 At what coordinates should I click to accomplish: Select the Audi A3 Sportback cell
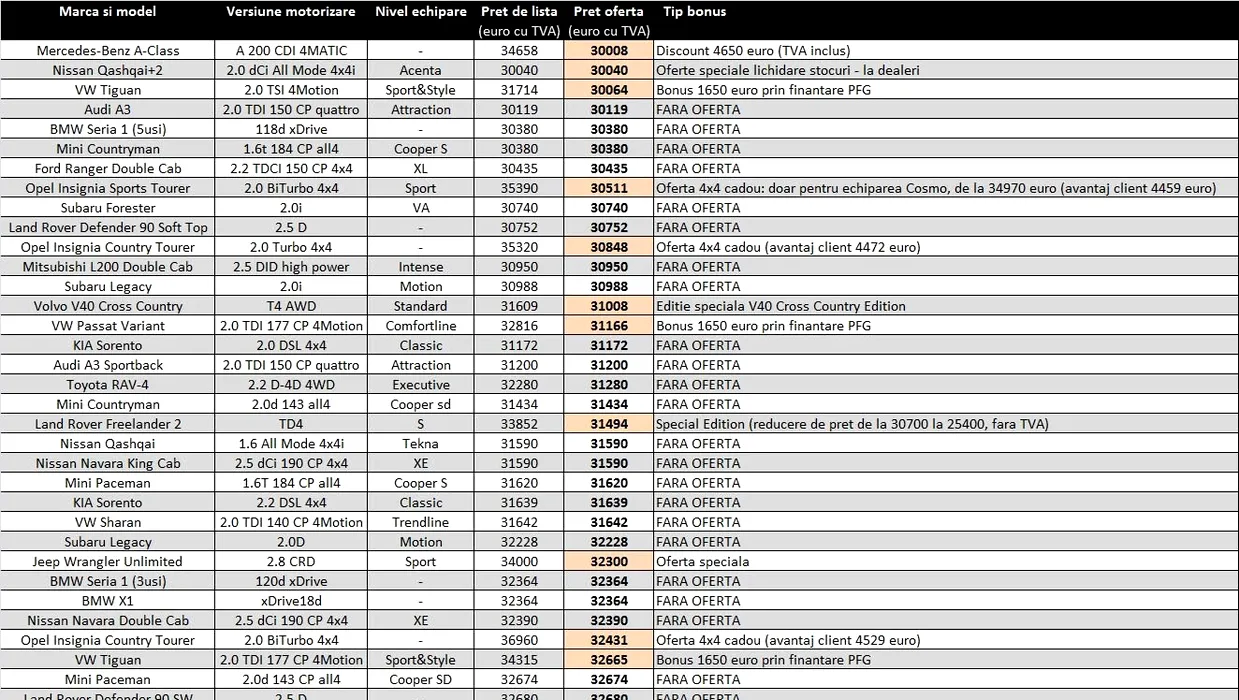pos(108,365)
